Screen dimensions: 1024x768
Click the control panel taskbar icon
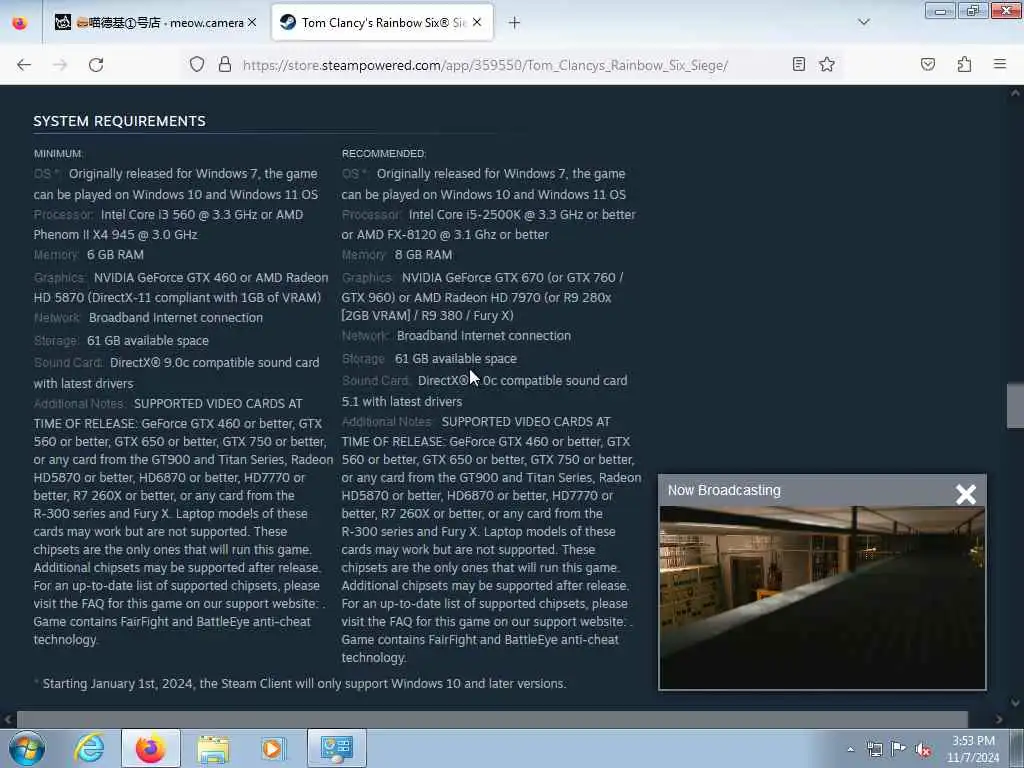pyautogui.click(x=336, y=748)
